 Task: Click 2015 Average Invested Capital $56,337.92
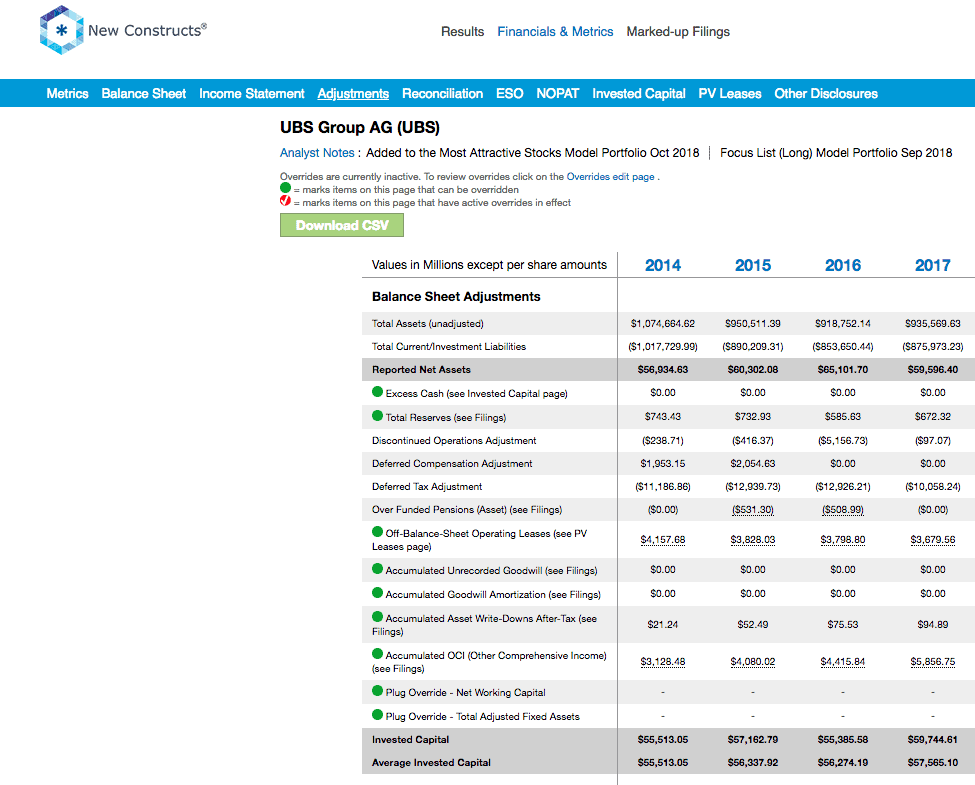pos(753,763)
